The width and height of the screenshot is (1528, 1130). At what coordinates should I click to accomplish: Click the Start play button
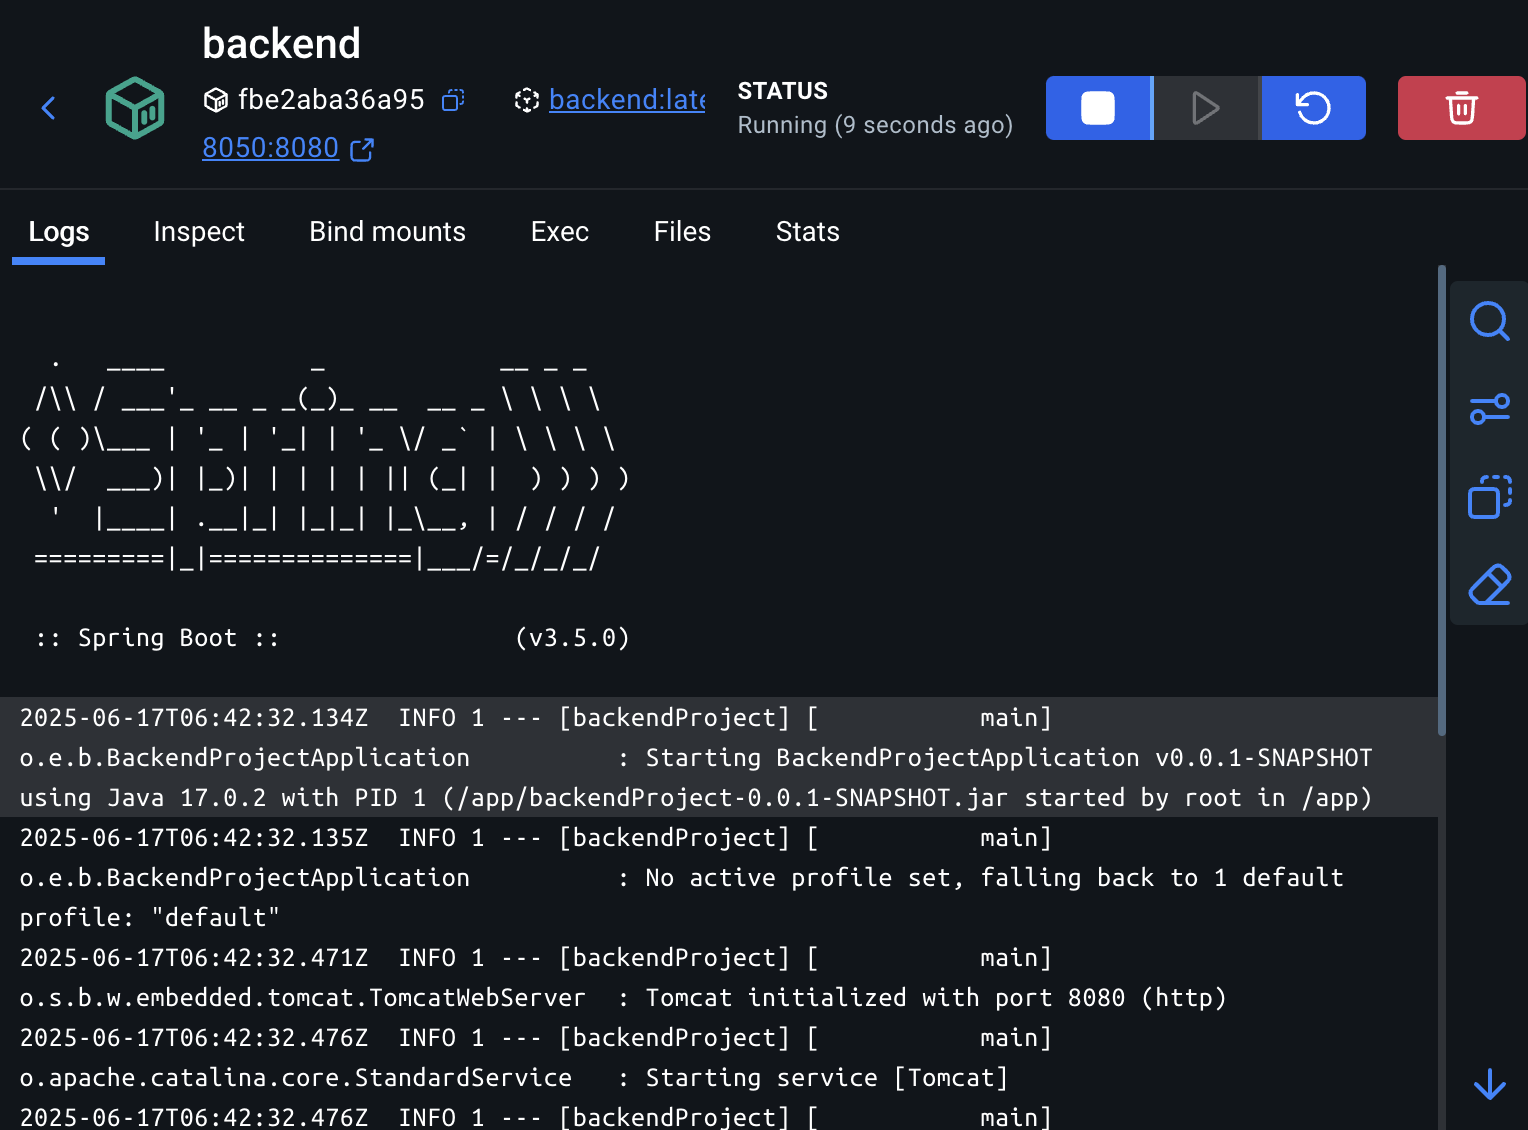pos(1206,108)
